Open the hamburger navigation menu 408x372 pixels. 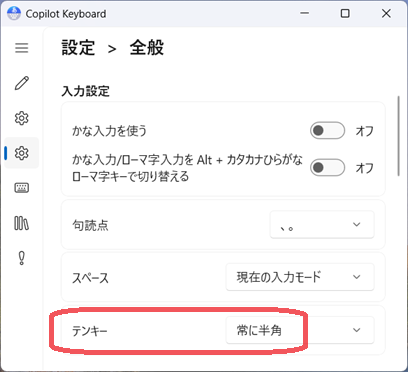point(22,48)
